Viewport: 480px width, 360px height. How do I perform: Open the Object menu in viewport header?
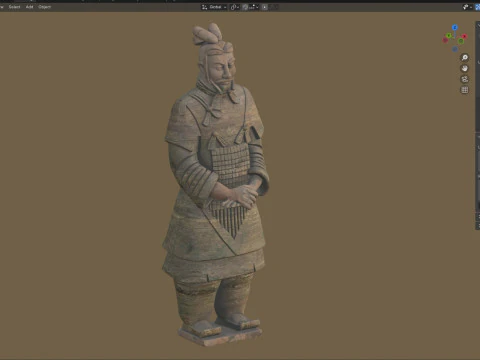click(44, 7)
